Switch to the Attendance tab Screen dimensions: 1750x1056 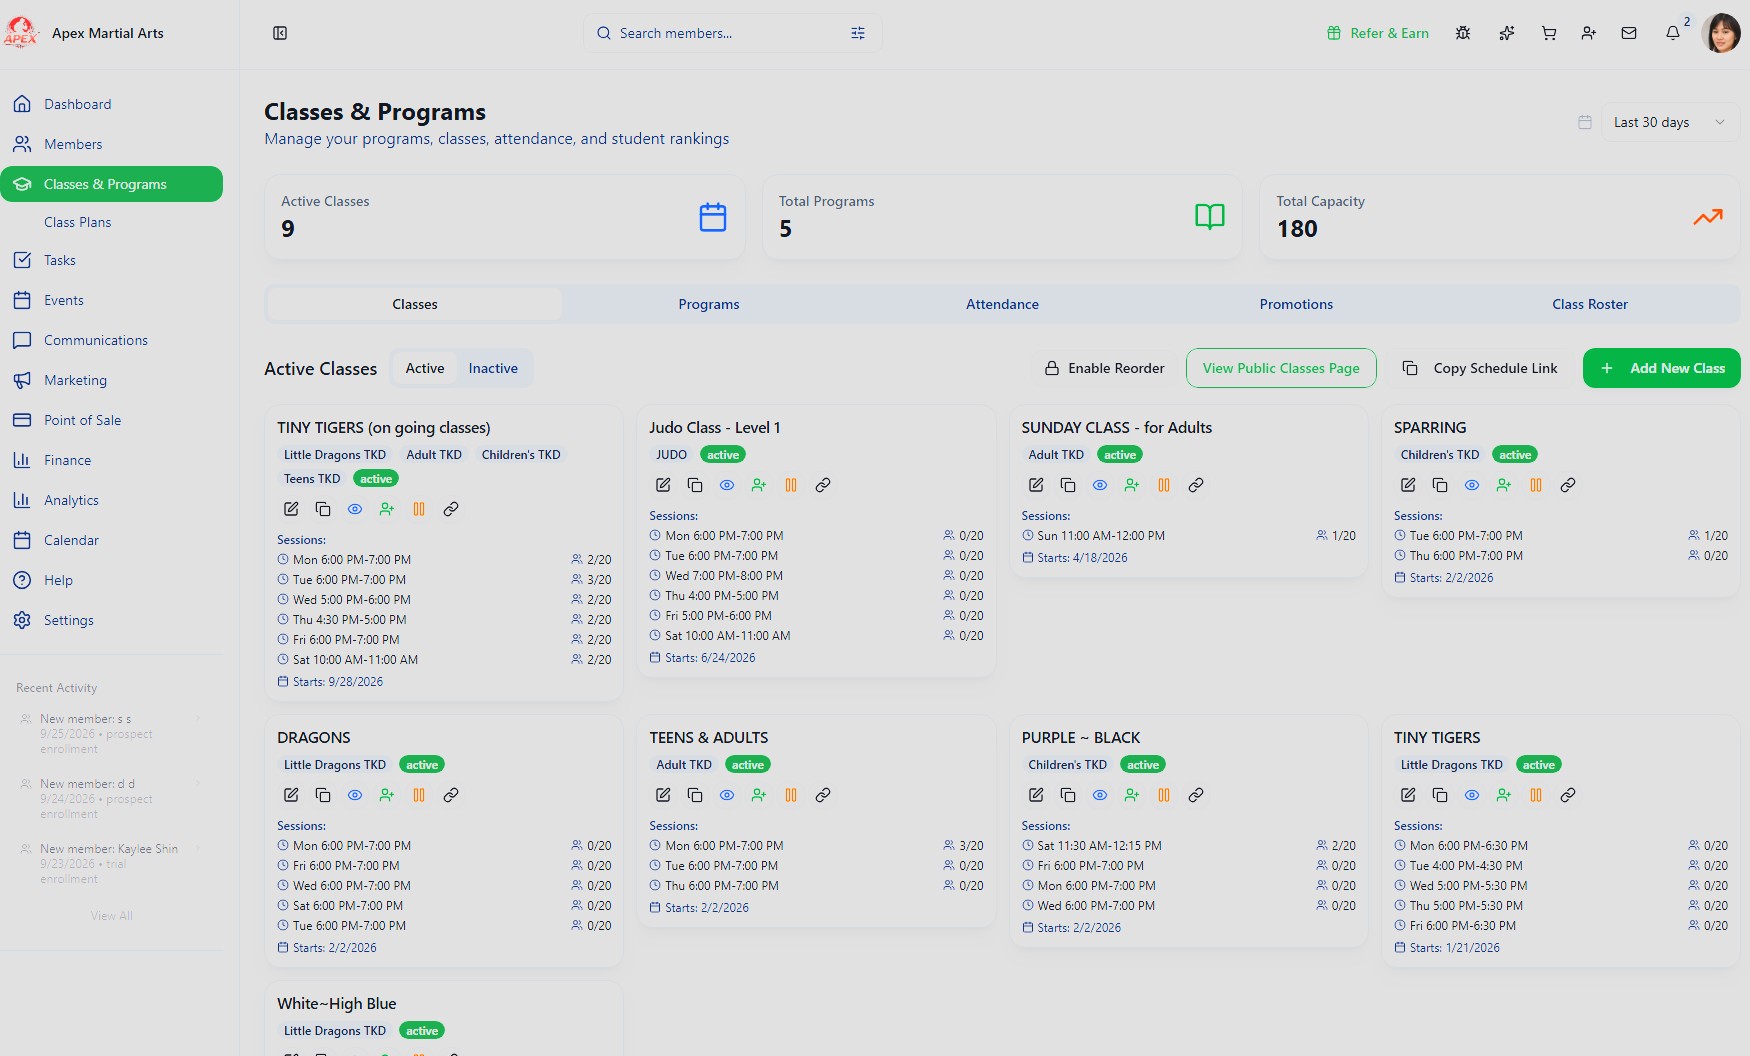(x=1002, y=304)
